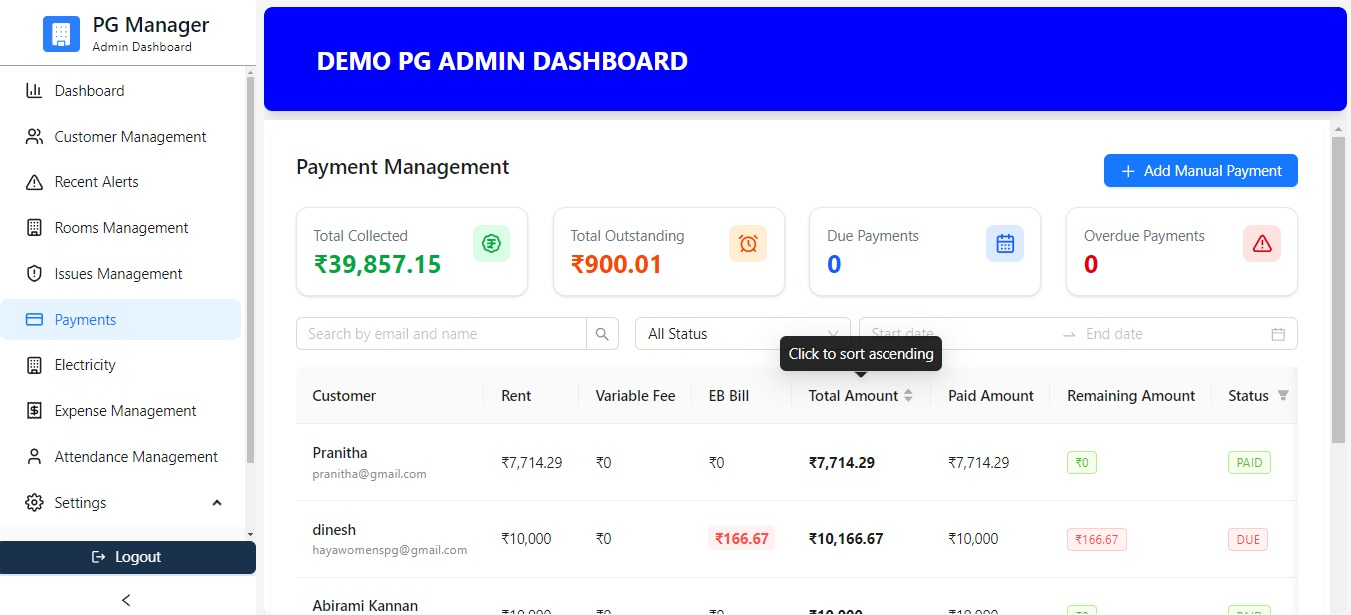Open the Status column filter
Viewport: 1351px width, 615px height.
click(1281, 396)
